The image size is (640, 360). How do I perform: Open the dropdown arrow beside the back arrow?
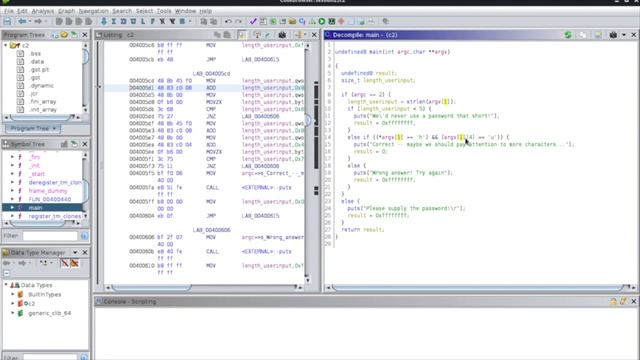pos(30,21)
